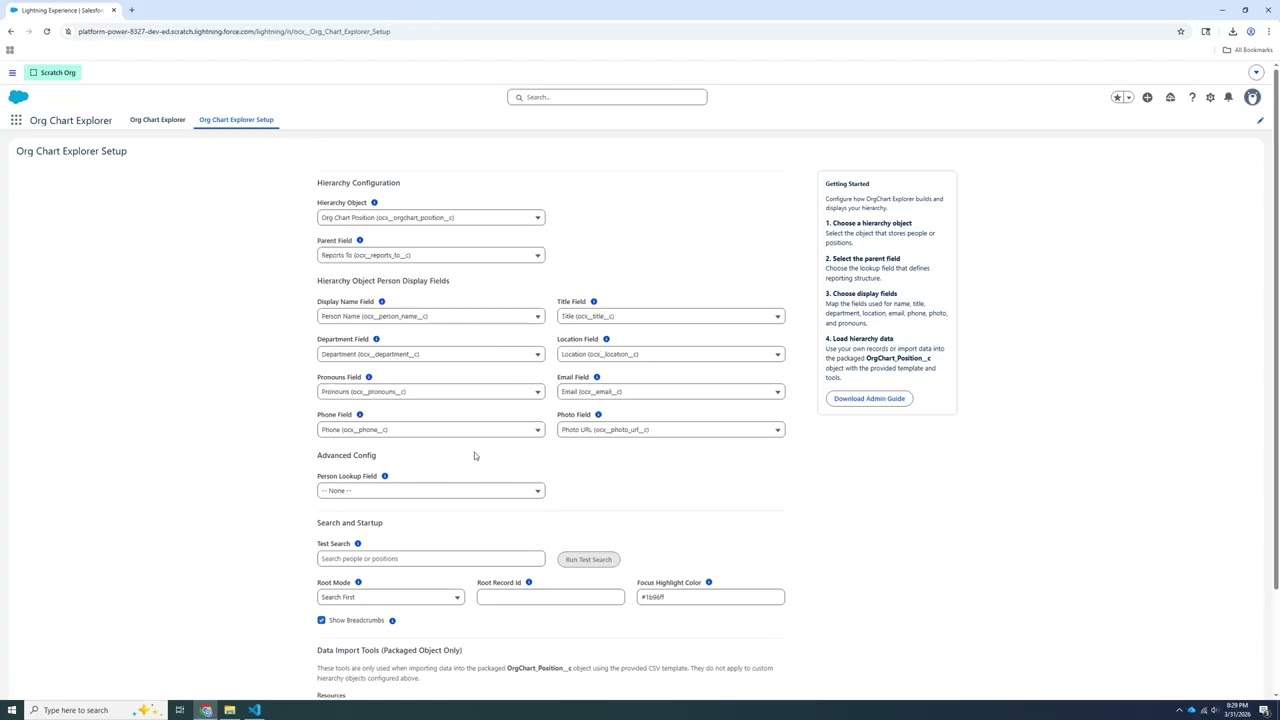Show info tooltip for Root Mode
This screenshot has width=1280, height=720.
click(358, 582)
